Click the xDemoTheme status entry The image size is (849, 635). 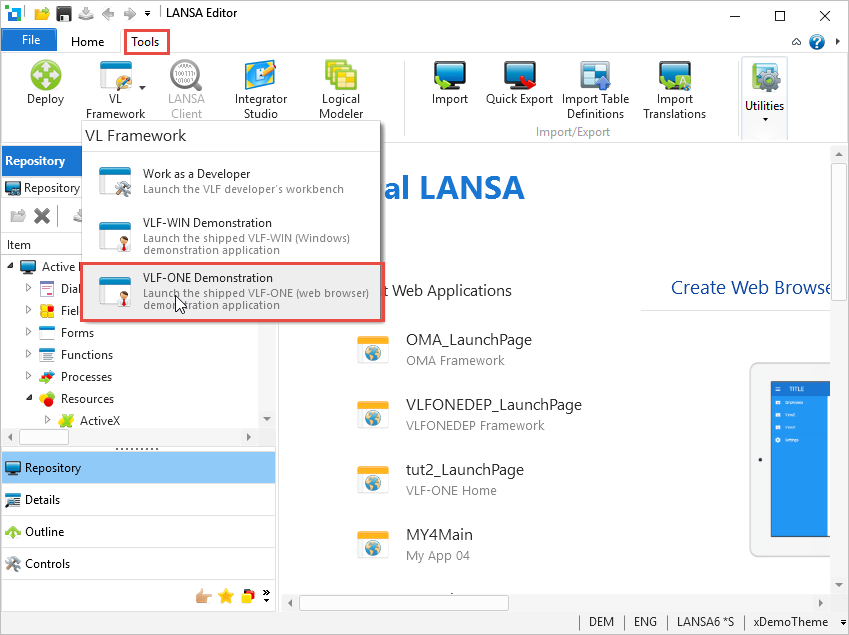click(790, 622)
